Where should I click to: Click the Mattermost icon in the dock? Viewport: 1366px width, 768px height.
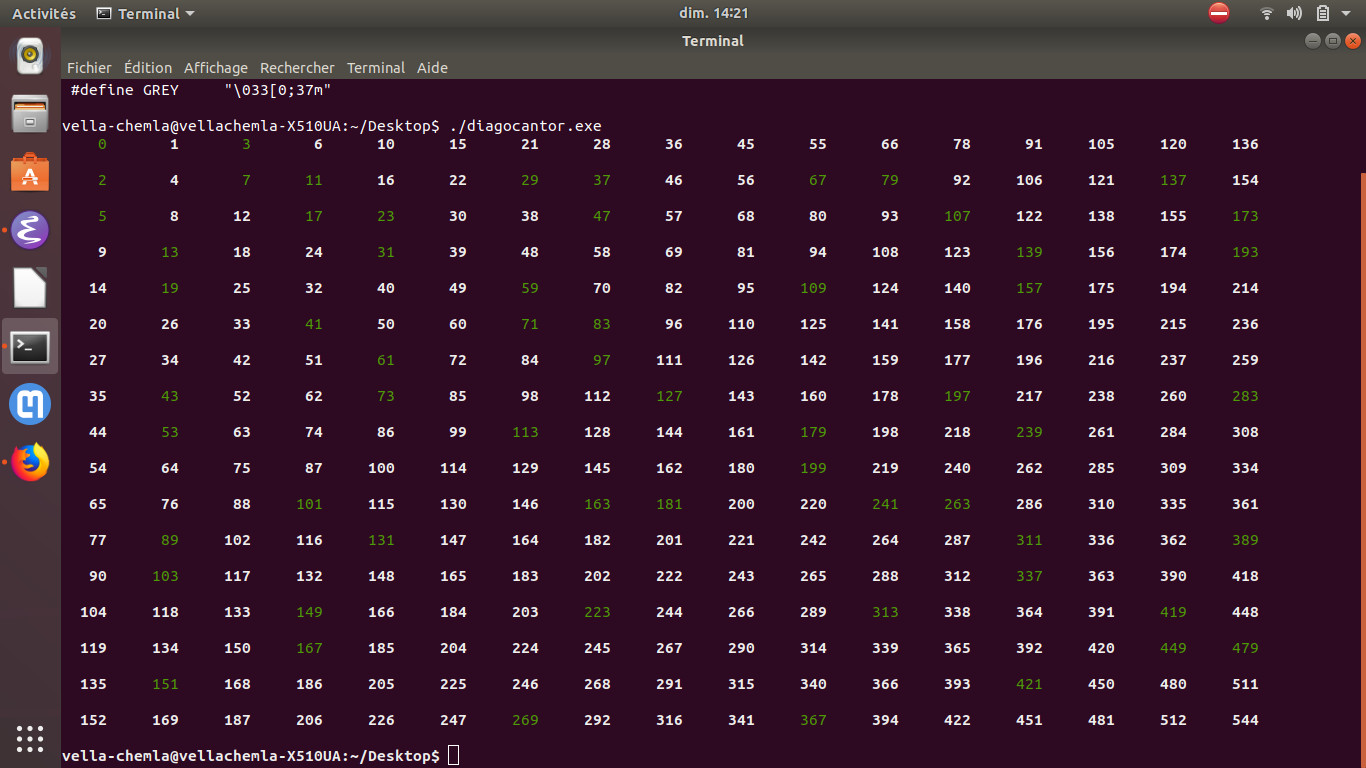[30, 405]
